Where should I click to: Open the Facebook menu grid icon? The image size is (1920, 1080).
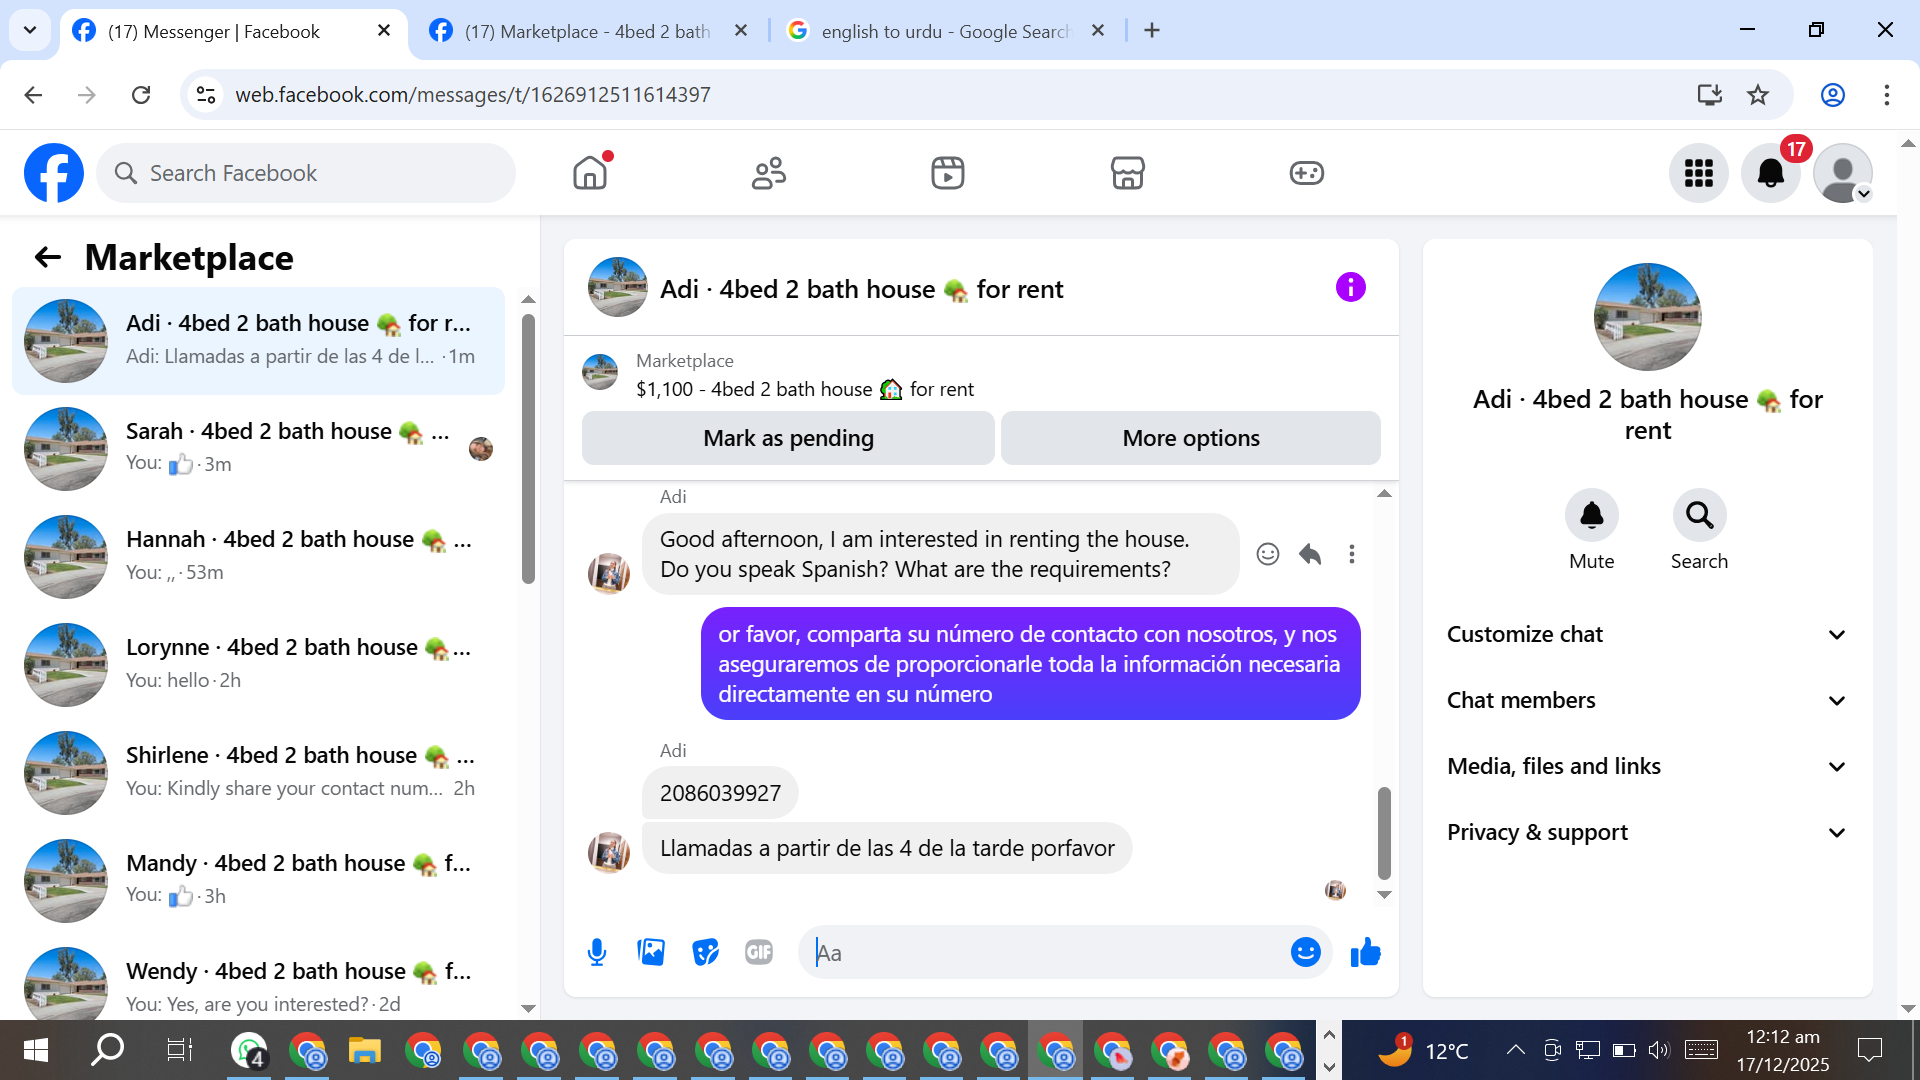click(x=1698, y=173)
